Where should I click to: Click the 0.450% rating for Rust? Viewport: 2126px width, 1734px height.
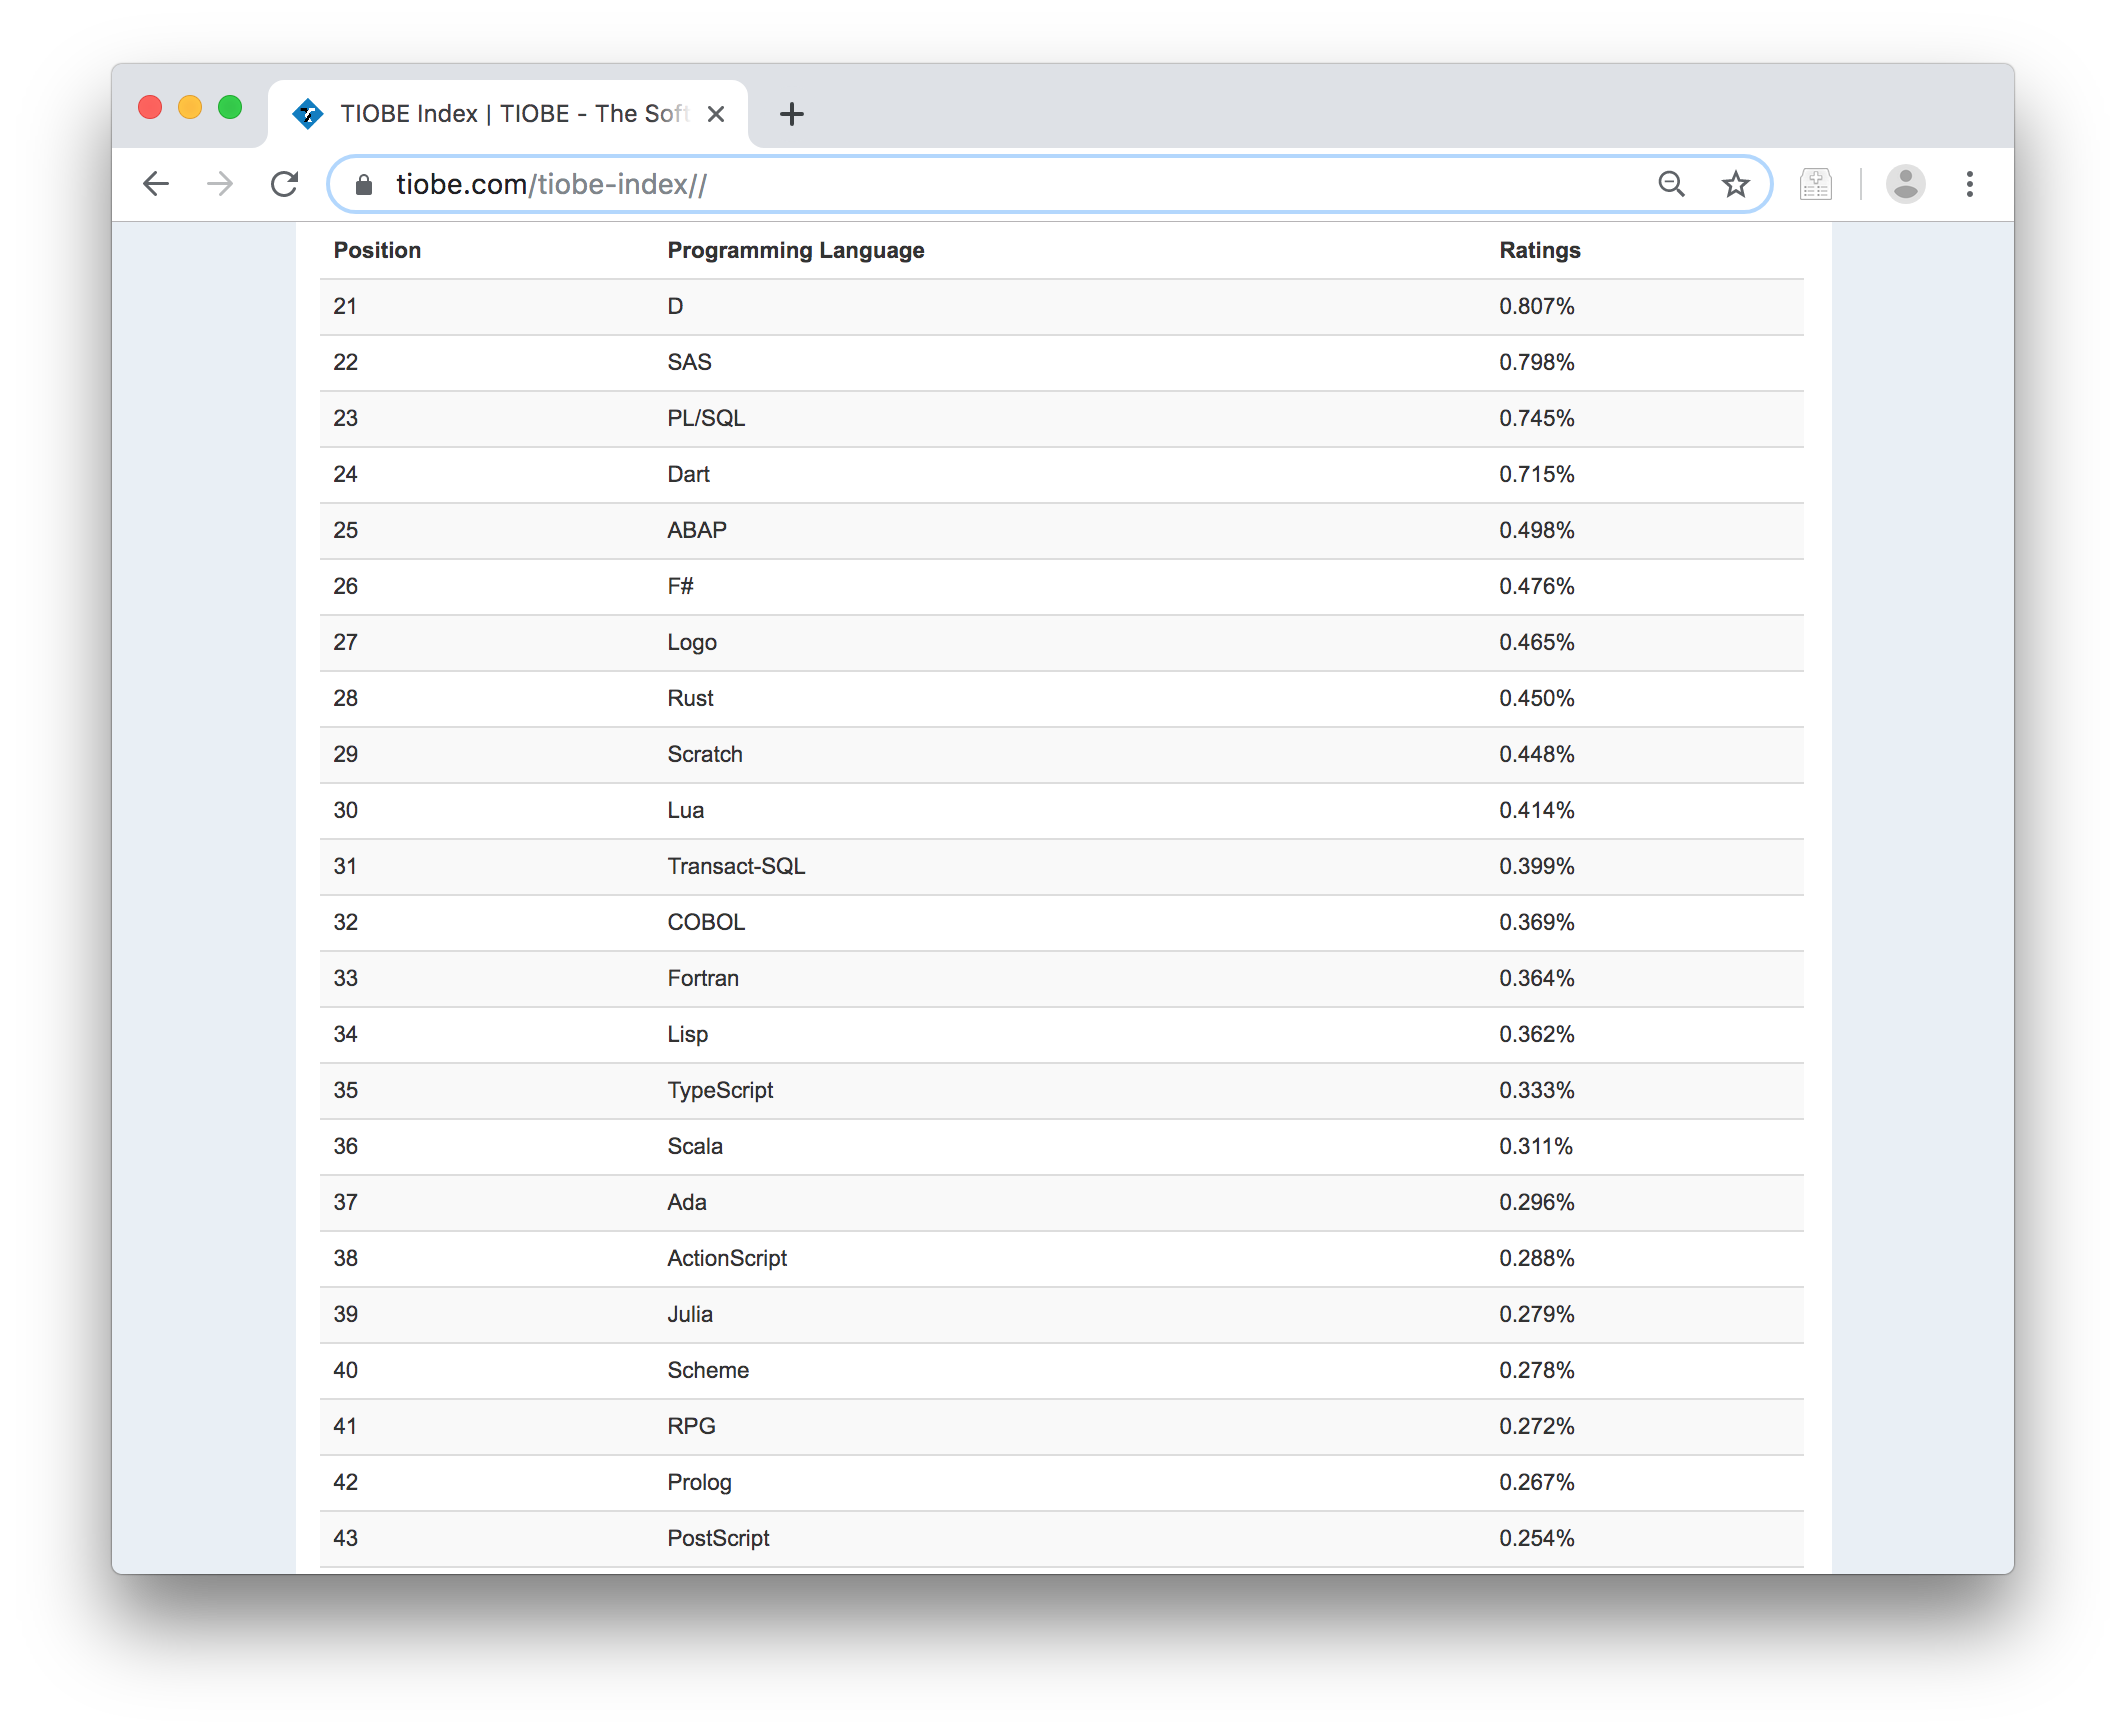pyautogui.click(x=1537, y=698)
